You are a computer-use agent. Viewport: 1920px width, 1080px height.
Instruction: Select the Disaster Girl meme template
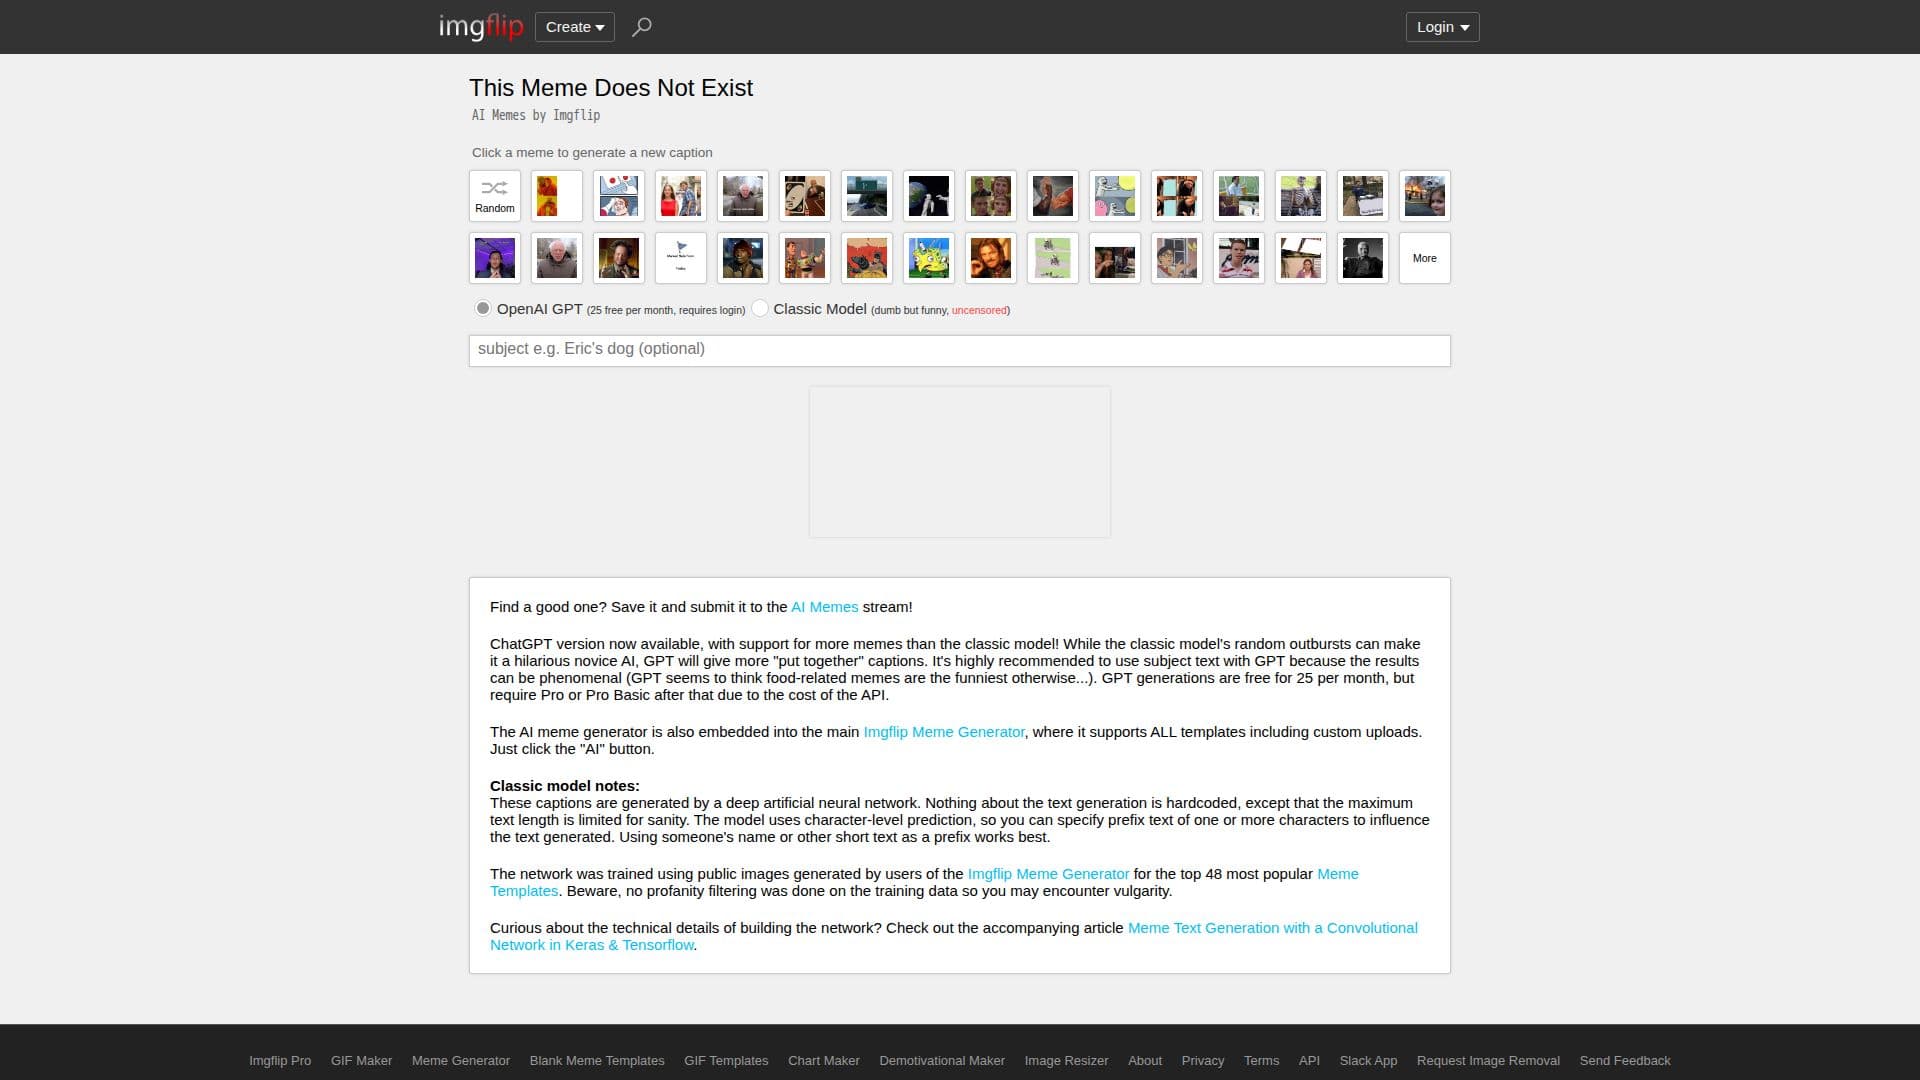(x=1425, y=196)
